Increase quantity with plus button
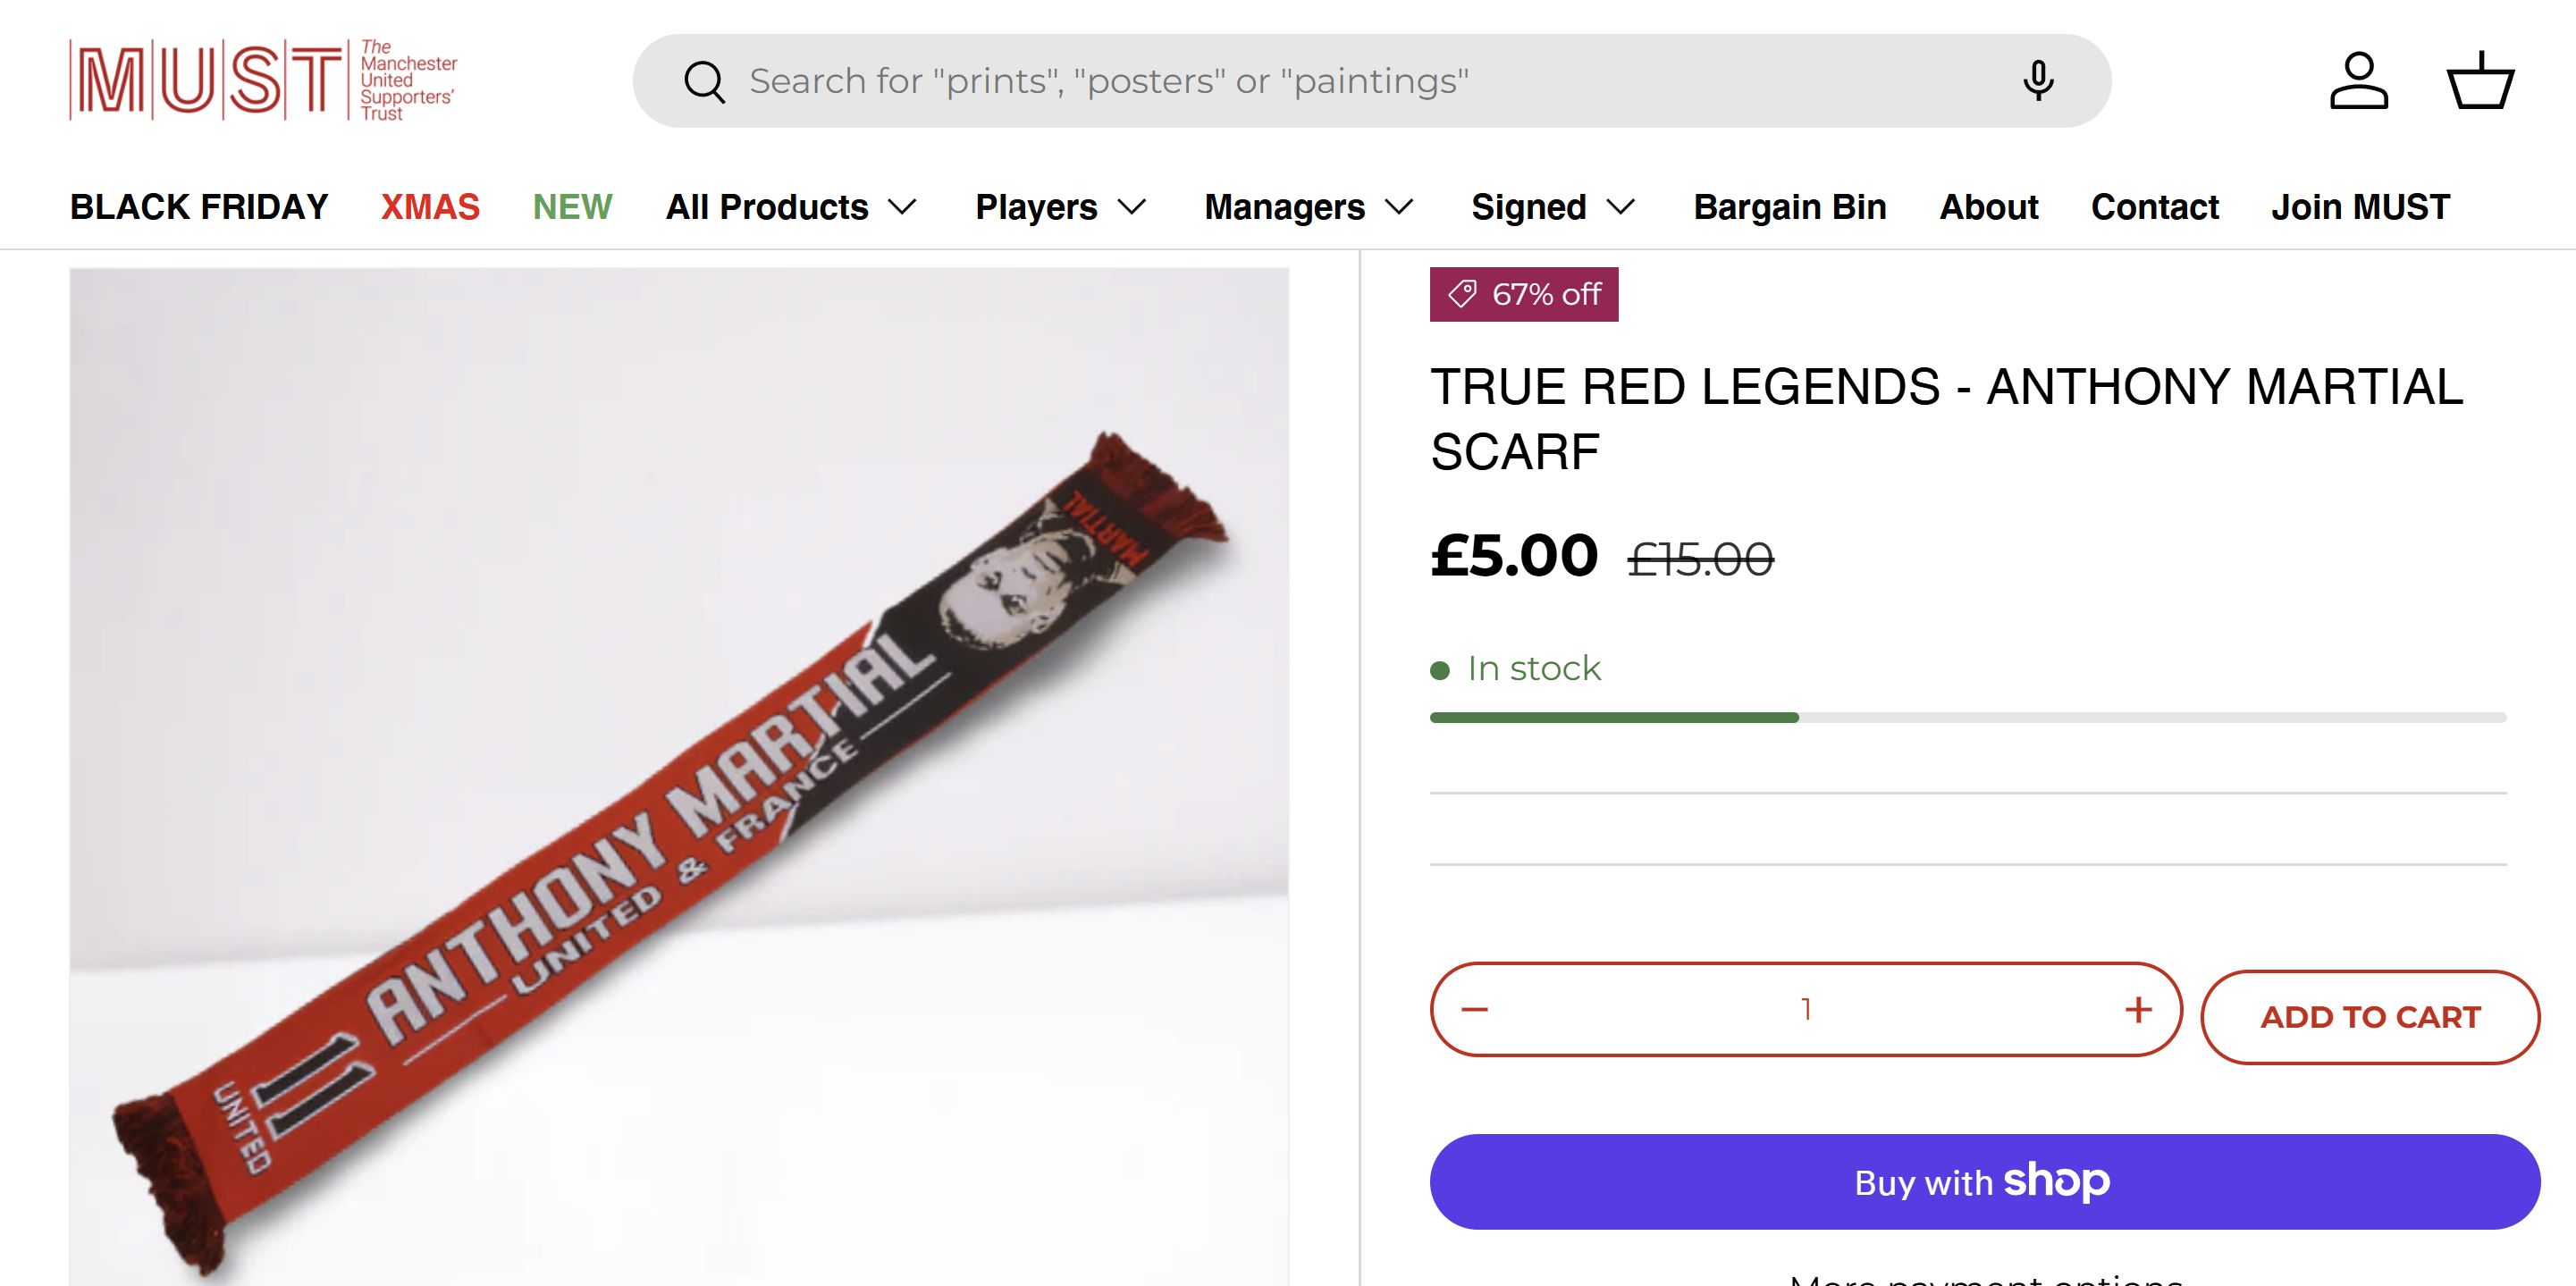Image resolution: width=2576 pixels, height=1286 pixels. (2138, 1009)
